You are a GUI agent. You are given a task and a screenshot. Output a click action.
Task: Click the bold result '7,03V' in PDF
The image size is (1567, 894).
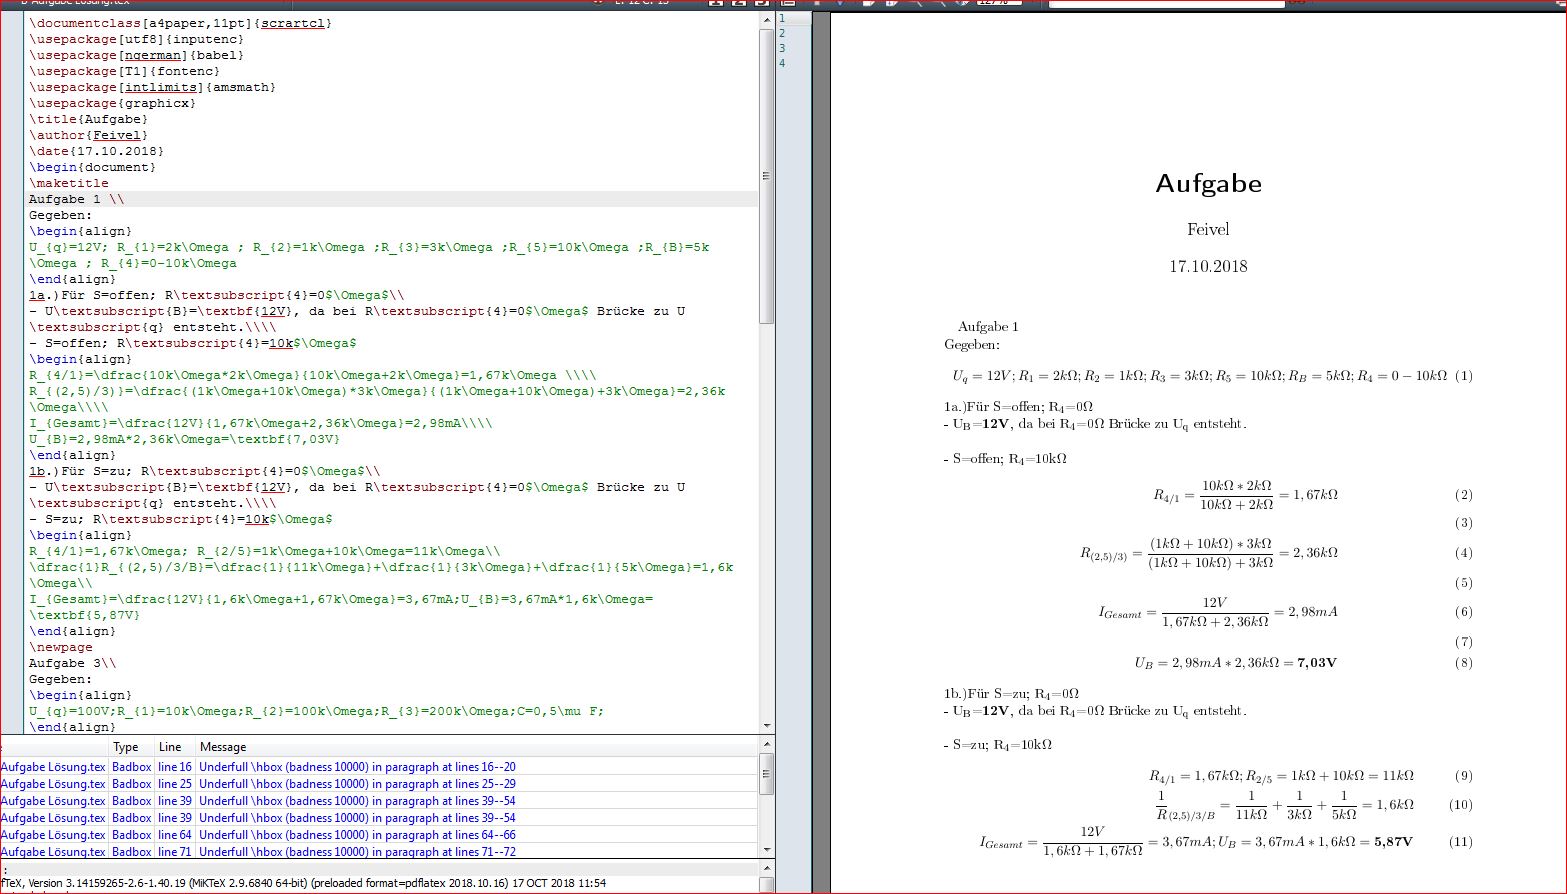1317,662
